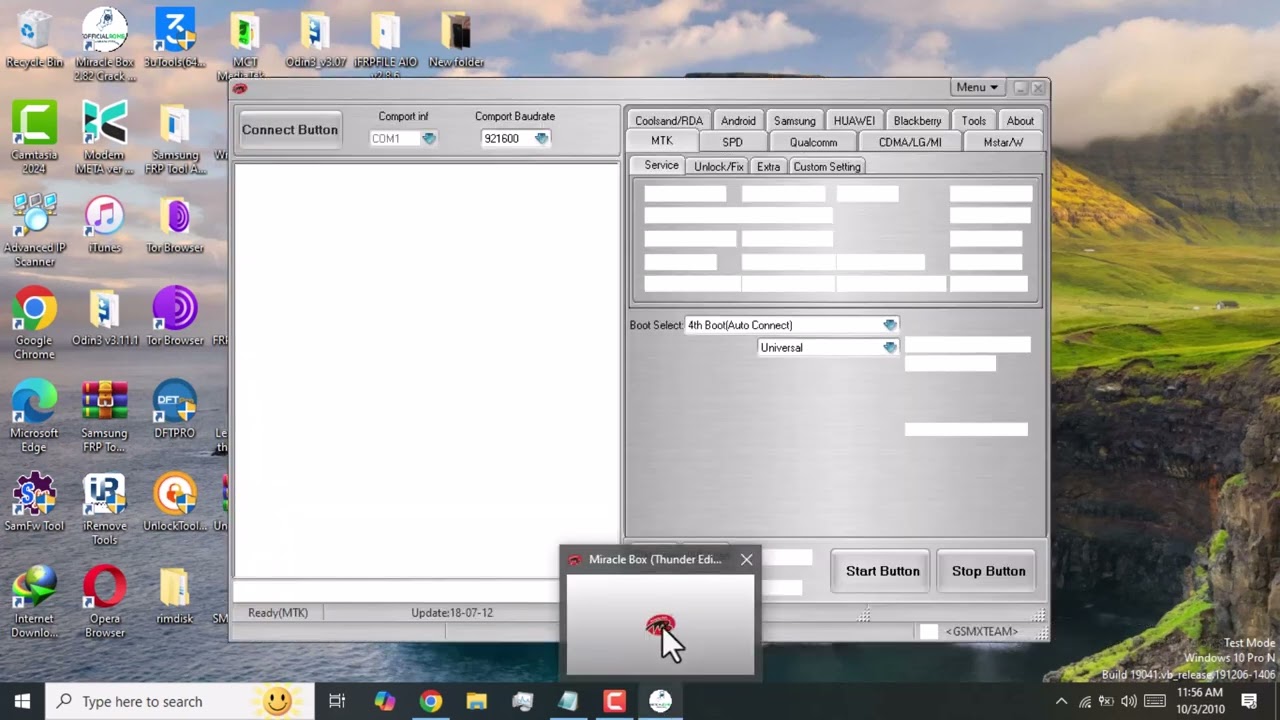1280x720 pixels.
Task: Open the Extra sub-tab
Action: point(768,167)
